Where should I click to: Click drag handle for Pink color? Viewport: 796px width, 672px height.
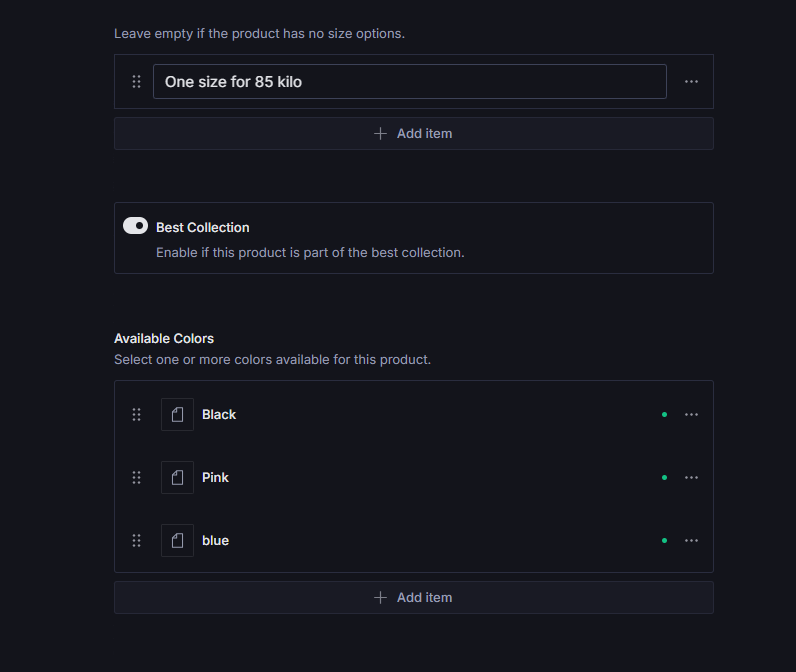[x=136, y=478]
